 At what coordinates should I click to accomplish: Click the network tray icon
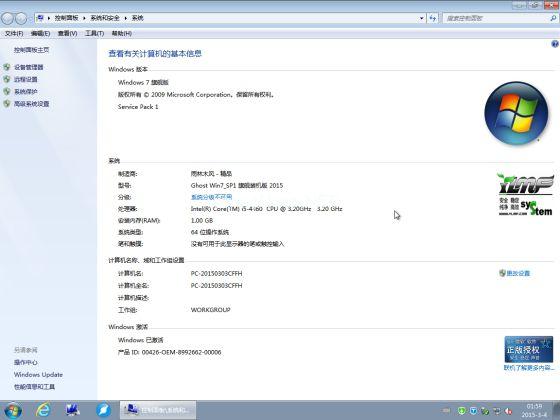coord(497,411)
